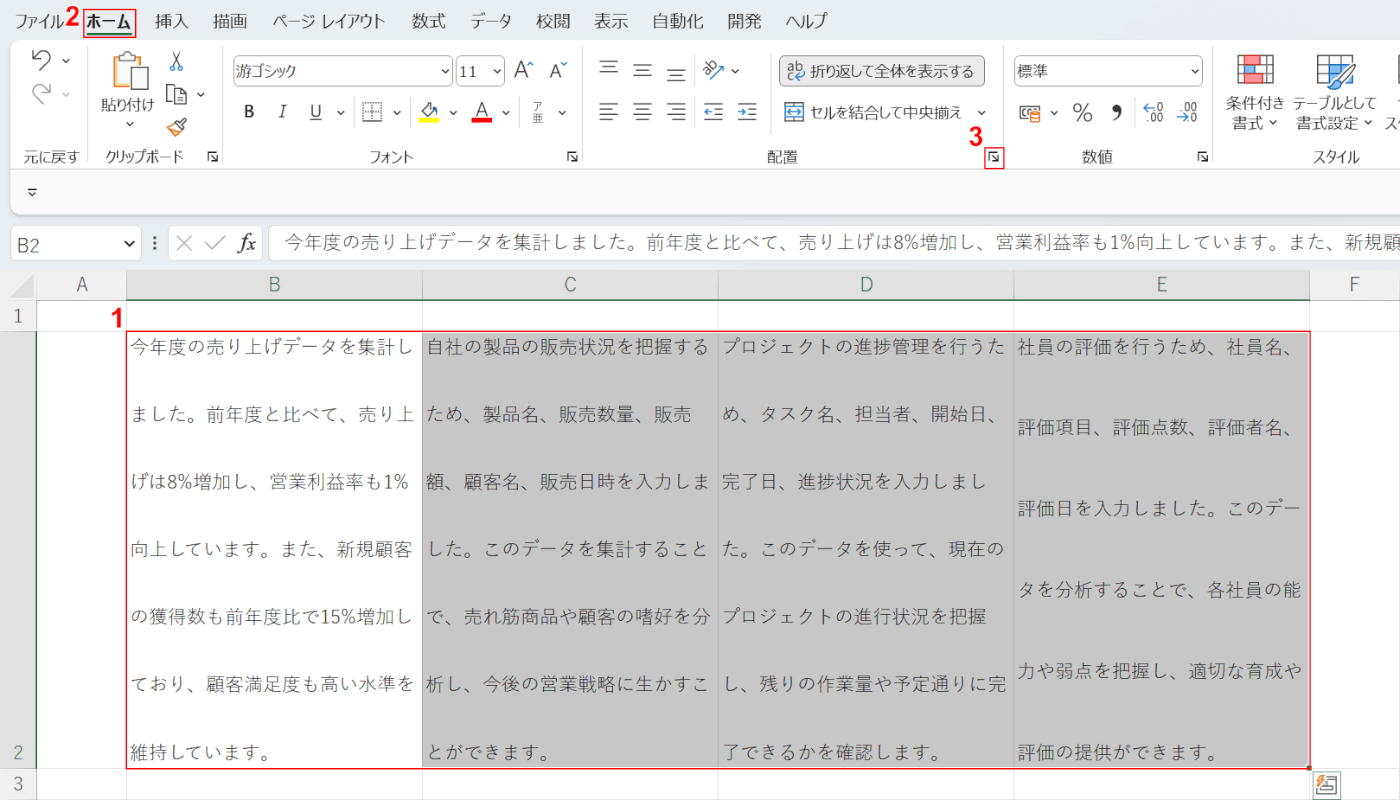Open the alignment settings dialog launcher
This screenshot has height=800, width=1400.
click(x=994, y=157)
